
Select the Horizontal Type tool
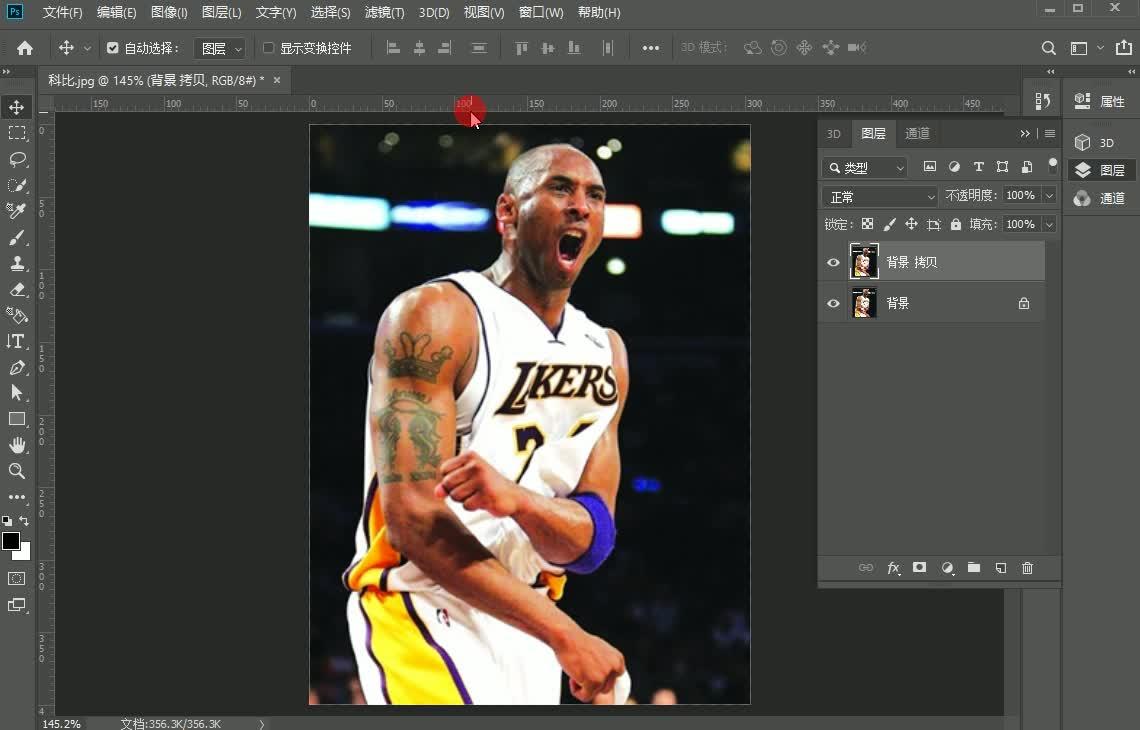(17, 341)
